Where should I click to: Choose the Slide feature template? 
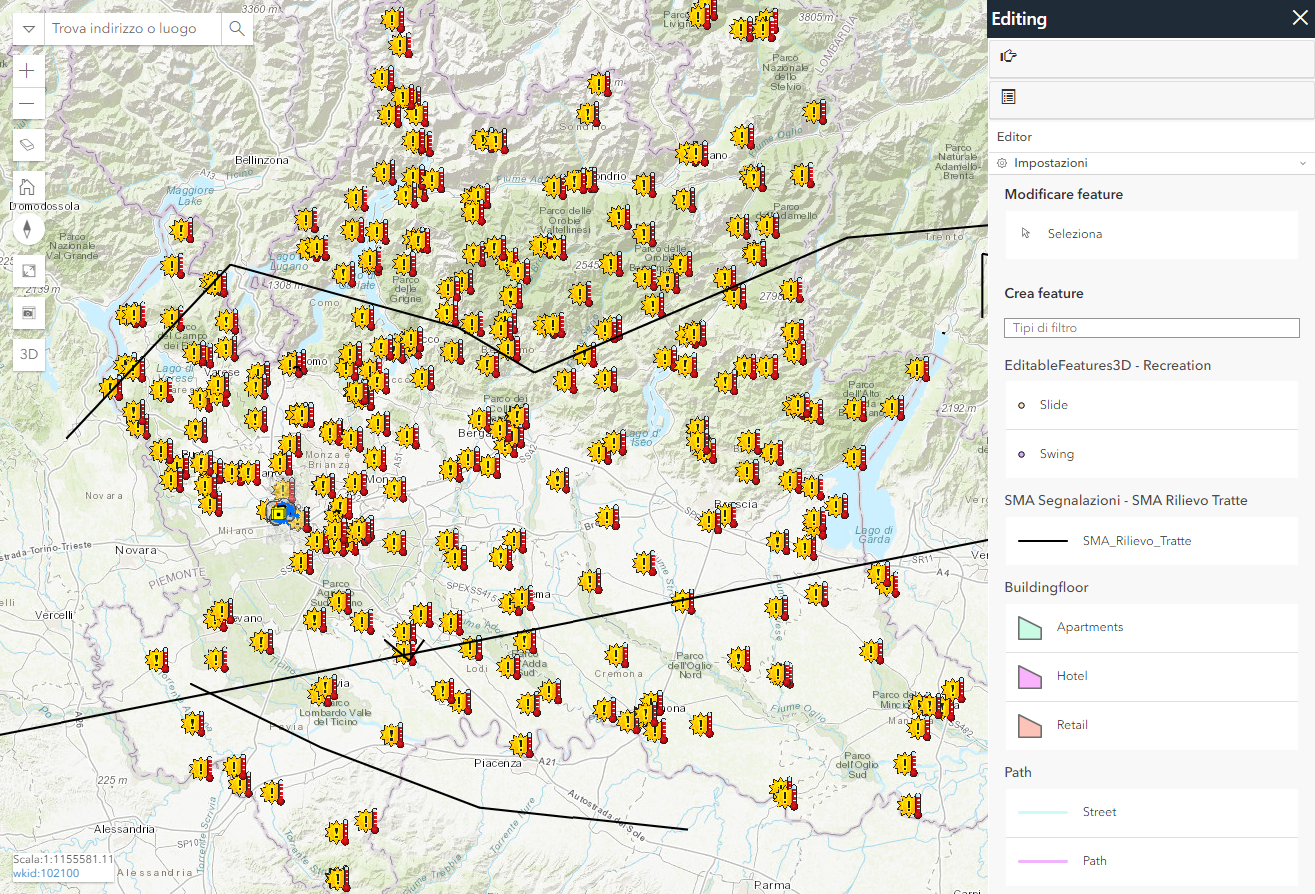[x=1151, y=405]
